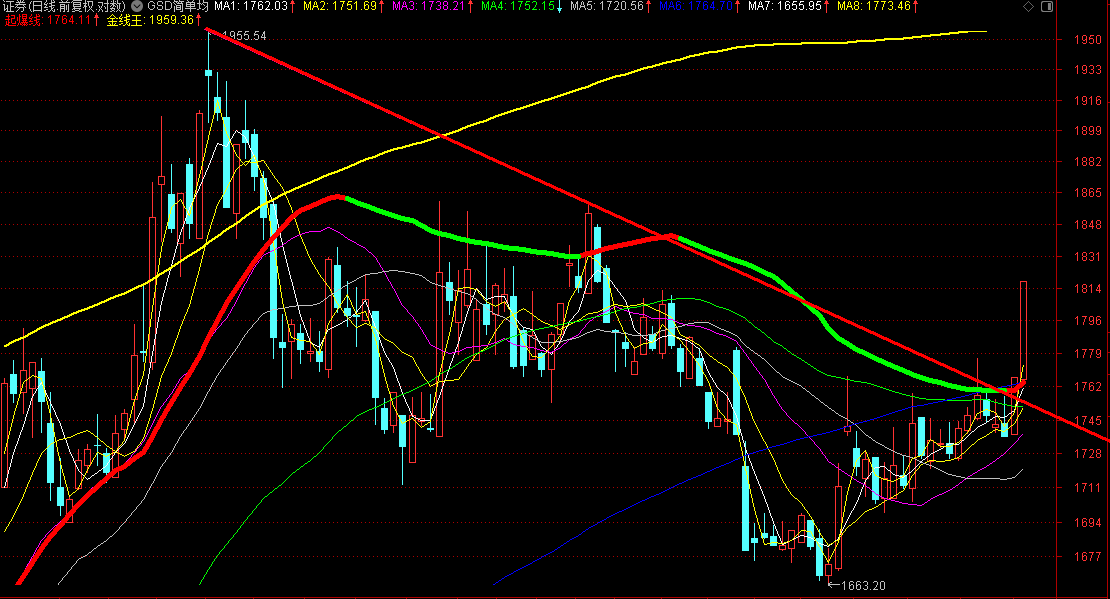
Task: Click the GSD简单均 indicator name
Action: [x=179, y=6]
